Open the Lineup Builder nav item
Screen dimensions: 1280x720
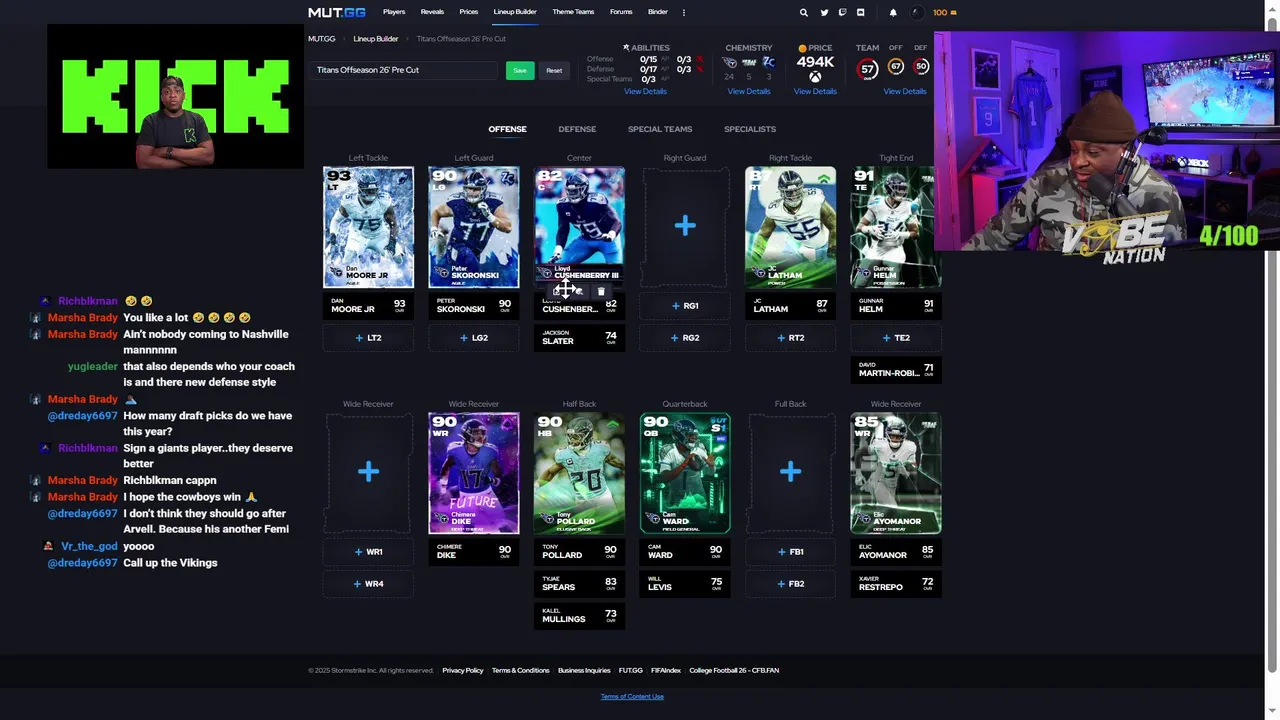515,12
